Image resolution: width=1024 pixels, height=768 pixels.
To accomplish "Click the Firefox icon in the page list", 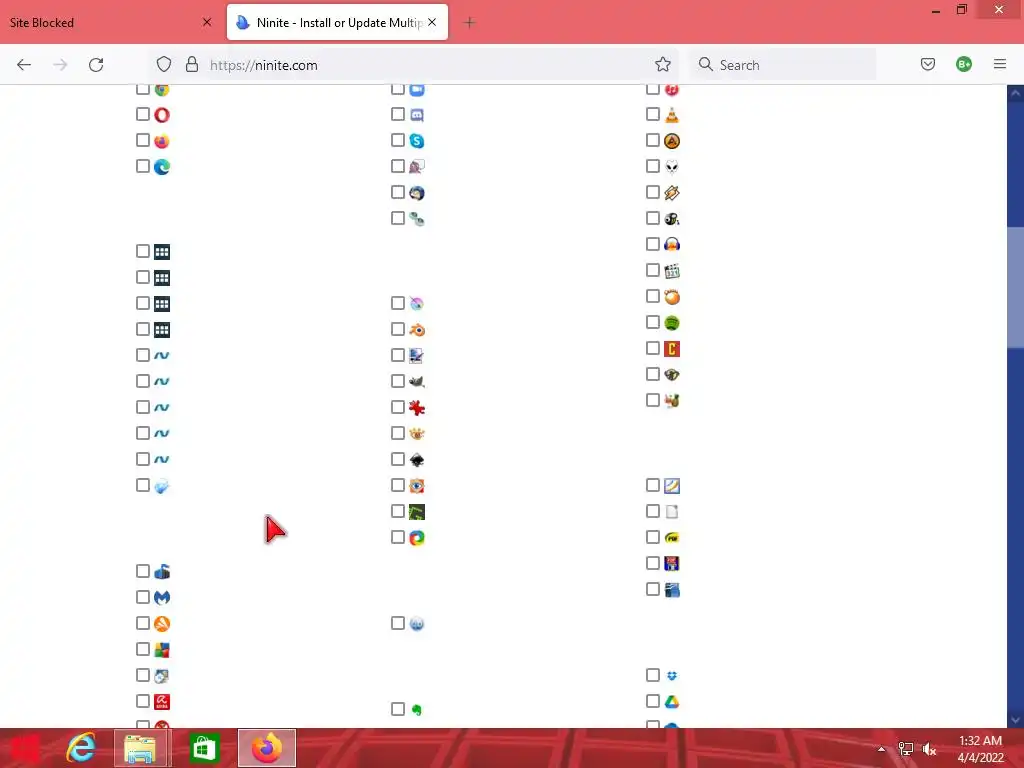I will [162, 141].
